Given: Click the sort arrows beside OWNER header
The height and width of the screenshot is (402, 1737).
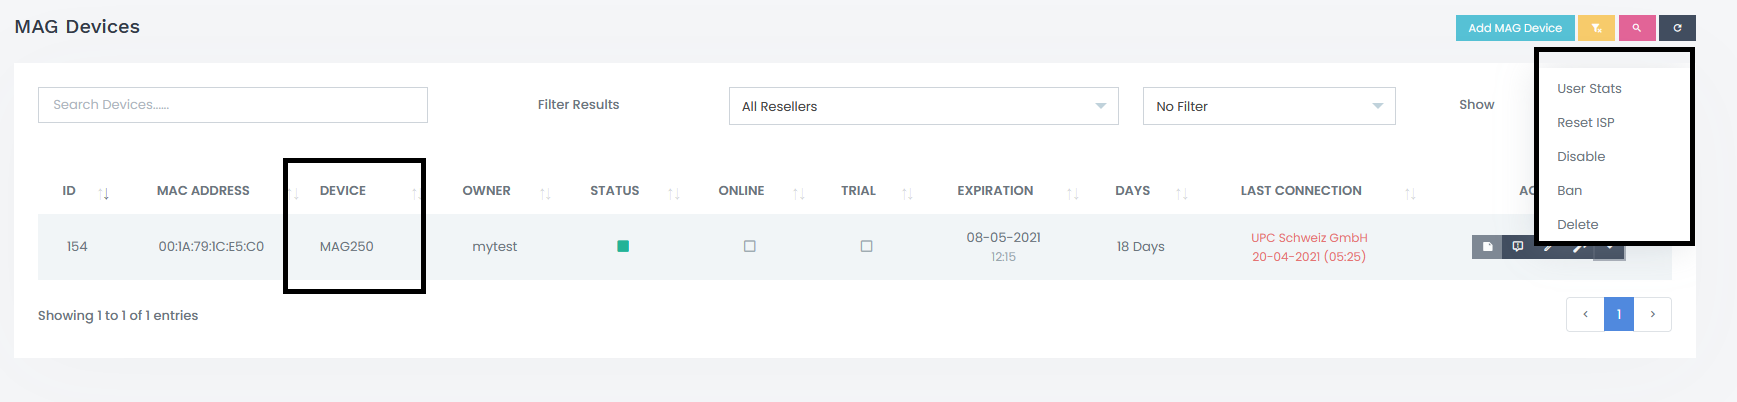Looking at the screenshot, I should click(x=545, y=193).
